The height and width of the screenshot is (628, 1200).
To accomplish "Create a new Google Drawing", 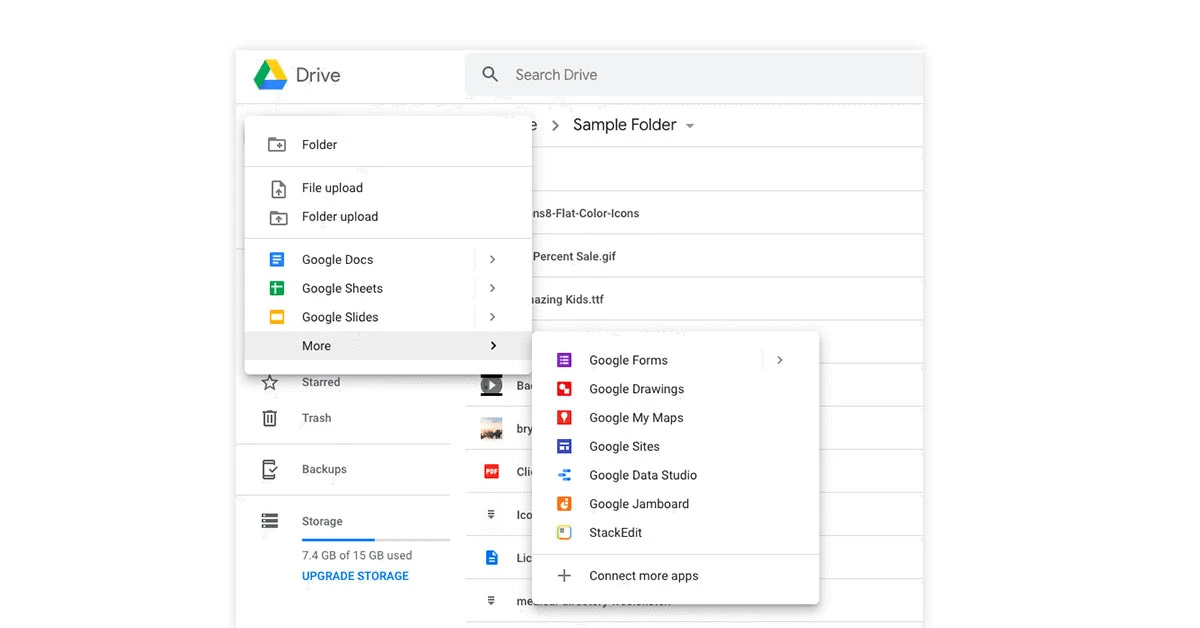I will pyautogui.click(x=636, y=388).
